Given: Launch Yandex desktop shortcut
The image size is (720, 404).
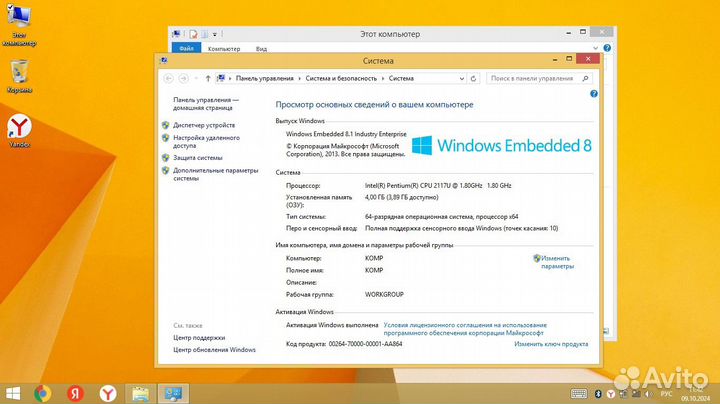Looking at the screenshot, I should coord(19,131).
